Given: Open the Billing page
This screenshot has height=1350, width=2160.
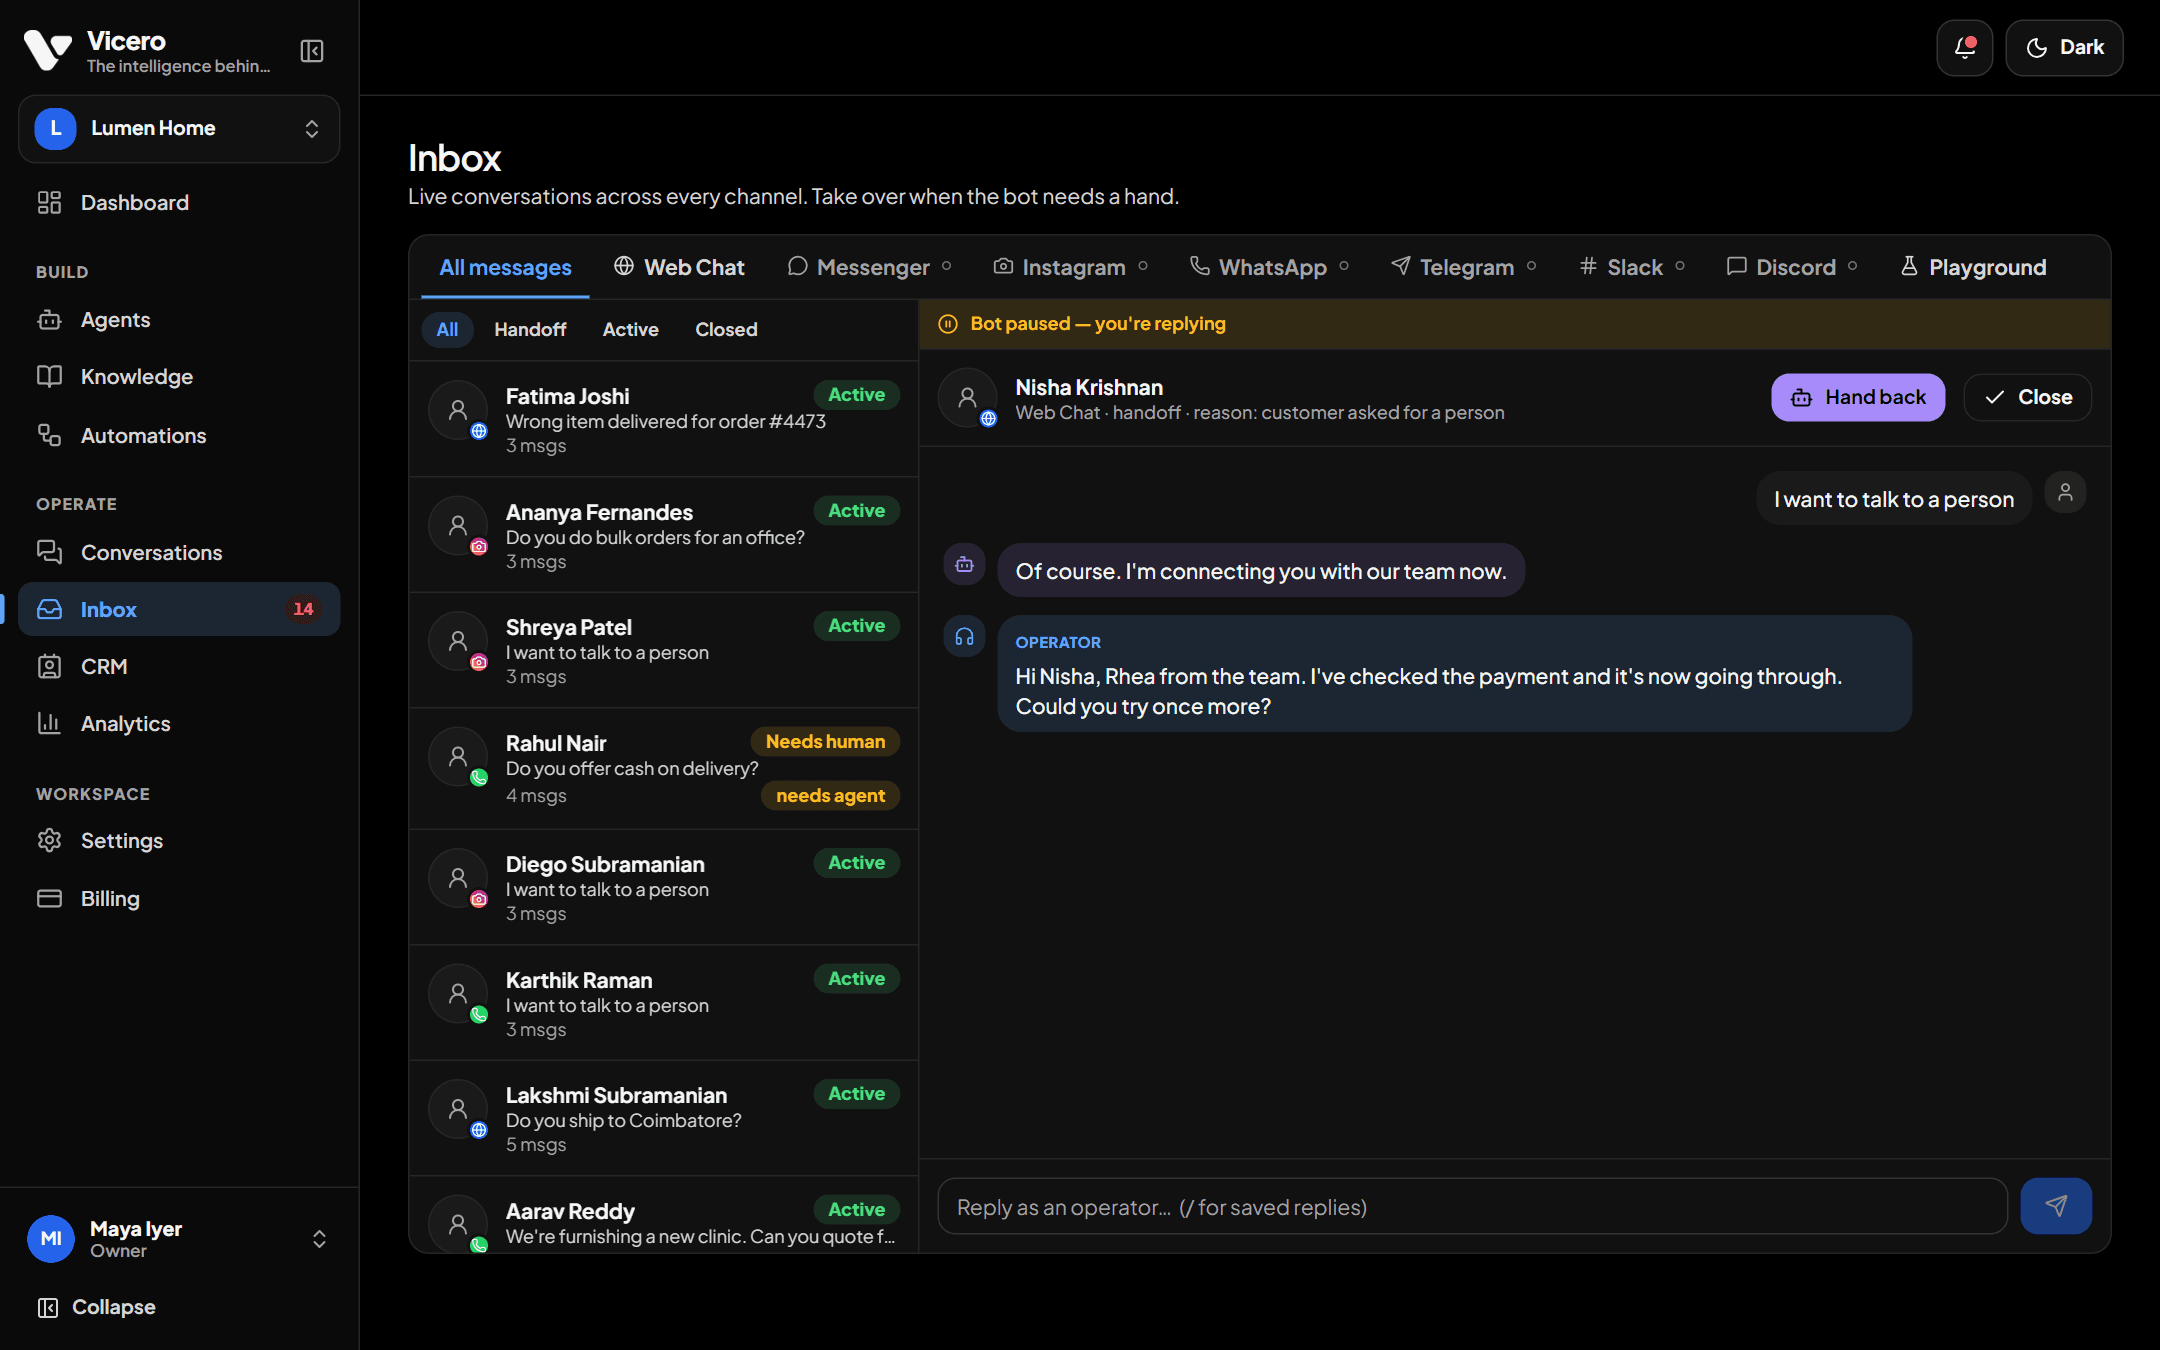Looking at the screenshot, I should coord(179,899).
